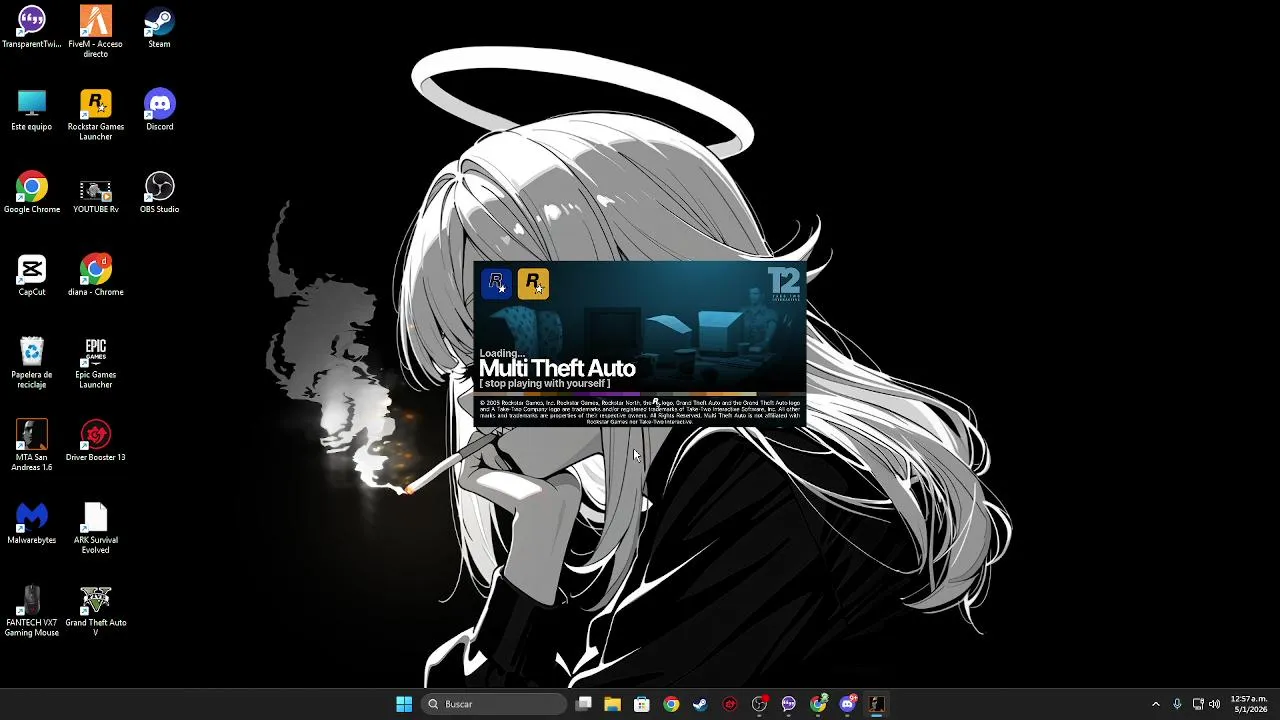Select the Este equipo desktop icon
The image size is (1280, 720).
[32, 110]
